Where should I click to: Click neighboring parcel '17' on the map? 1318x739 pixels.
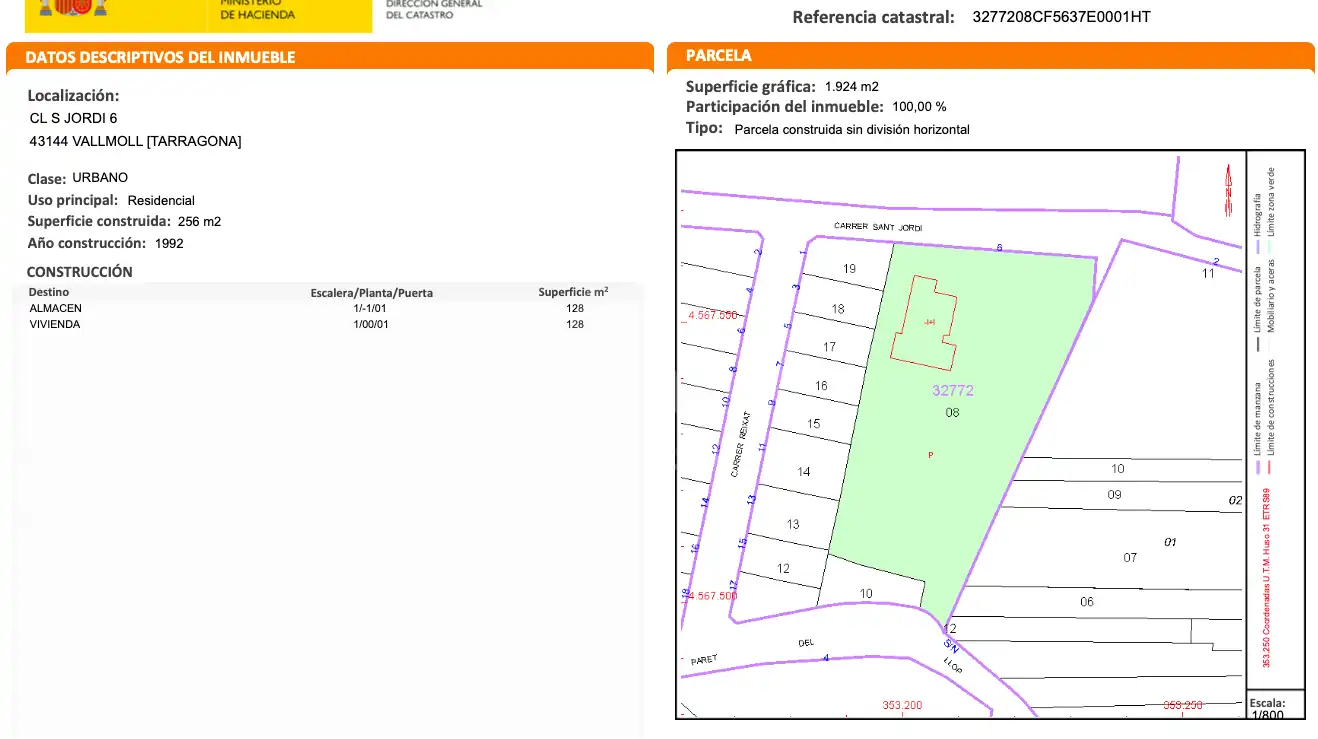point(829,347)
